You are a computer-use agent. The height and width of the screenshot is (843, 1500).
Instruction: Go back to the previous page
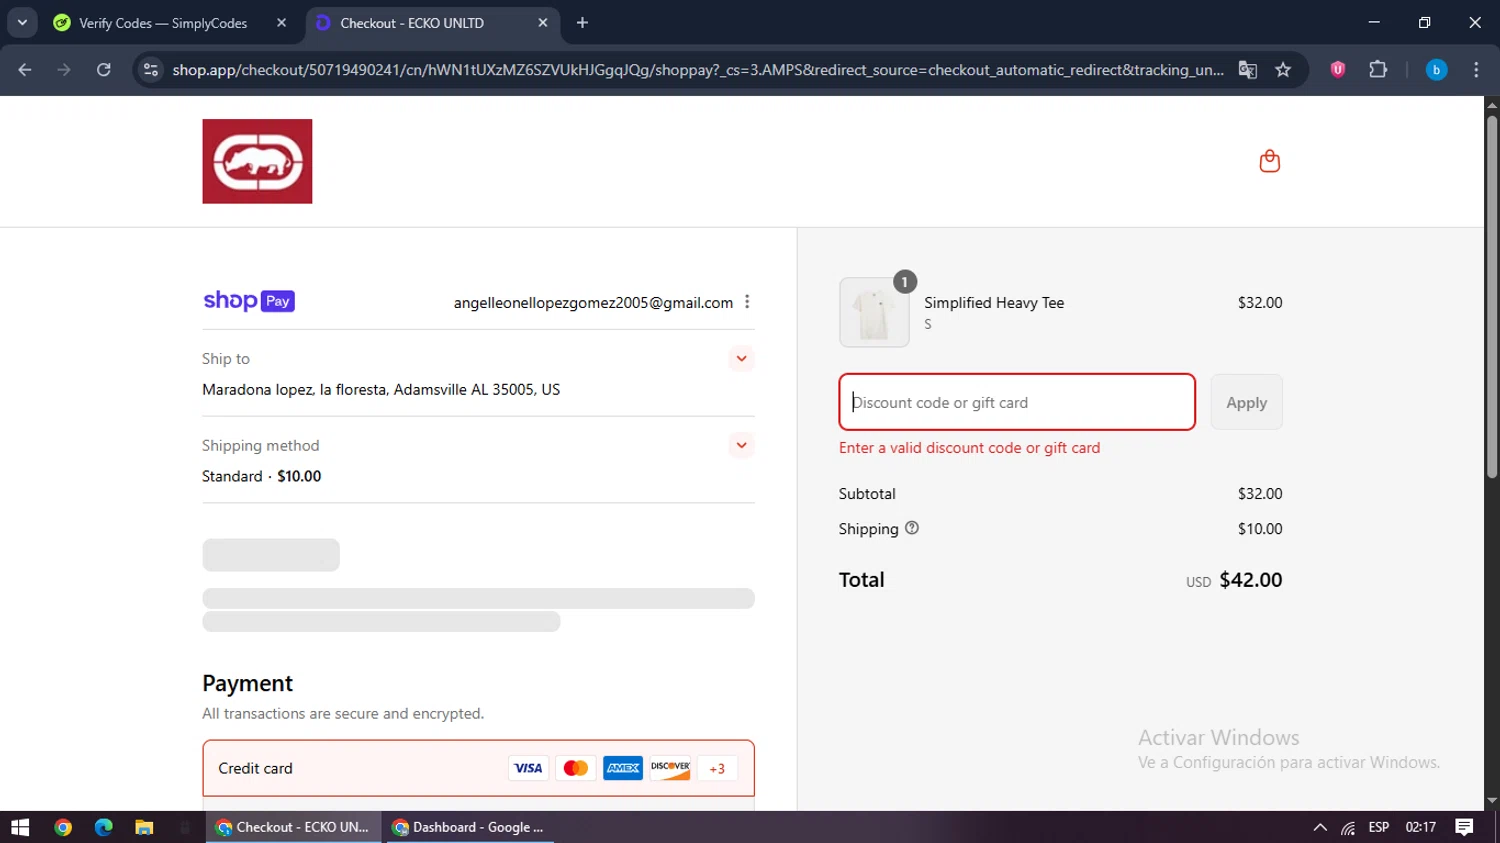25,69
